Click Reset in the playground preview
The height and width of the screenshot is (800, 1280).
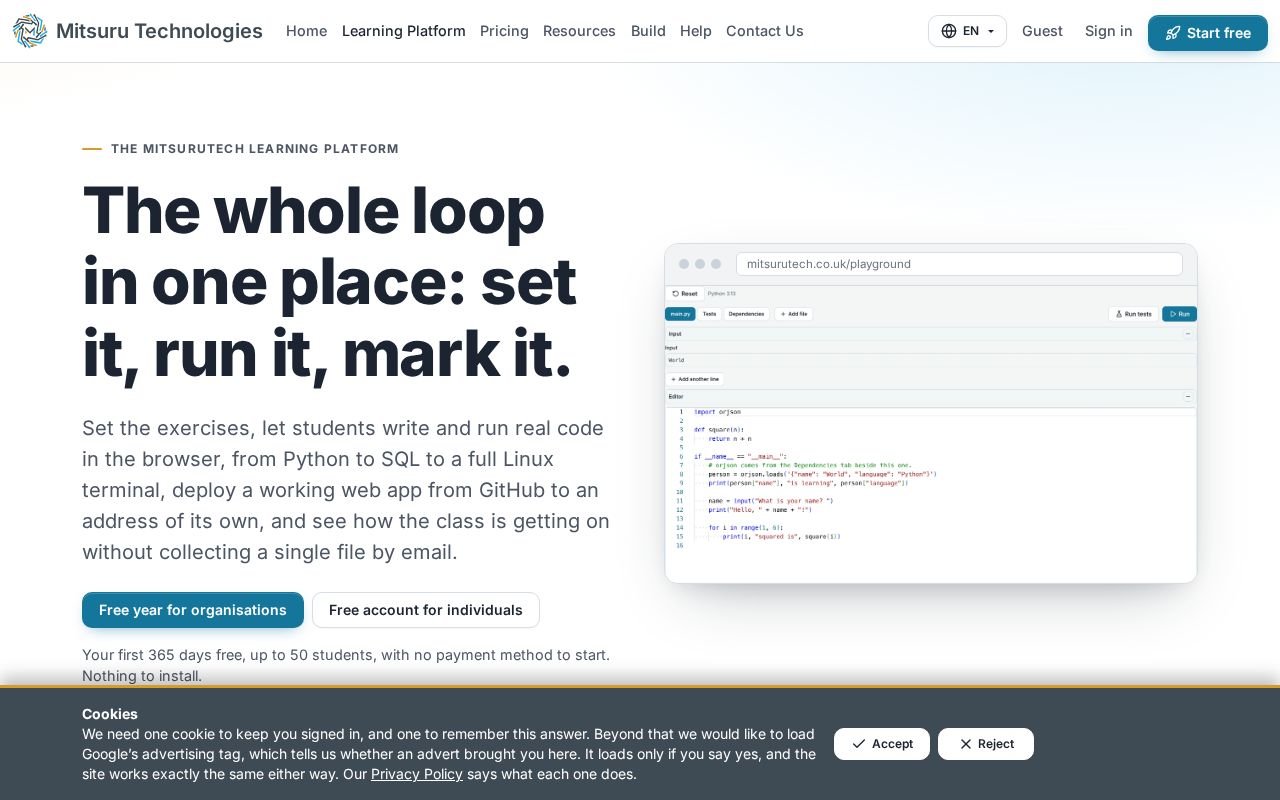coord(685,294)
